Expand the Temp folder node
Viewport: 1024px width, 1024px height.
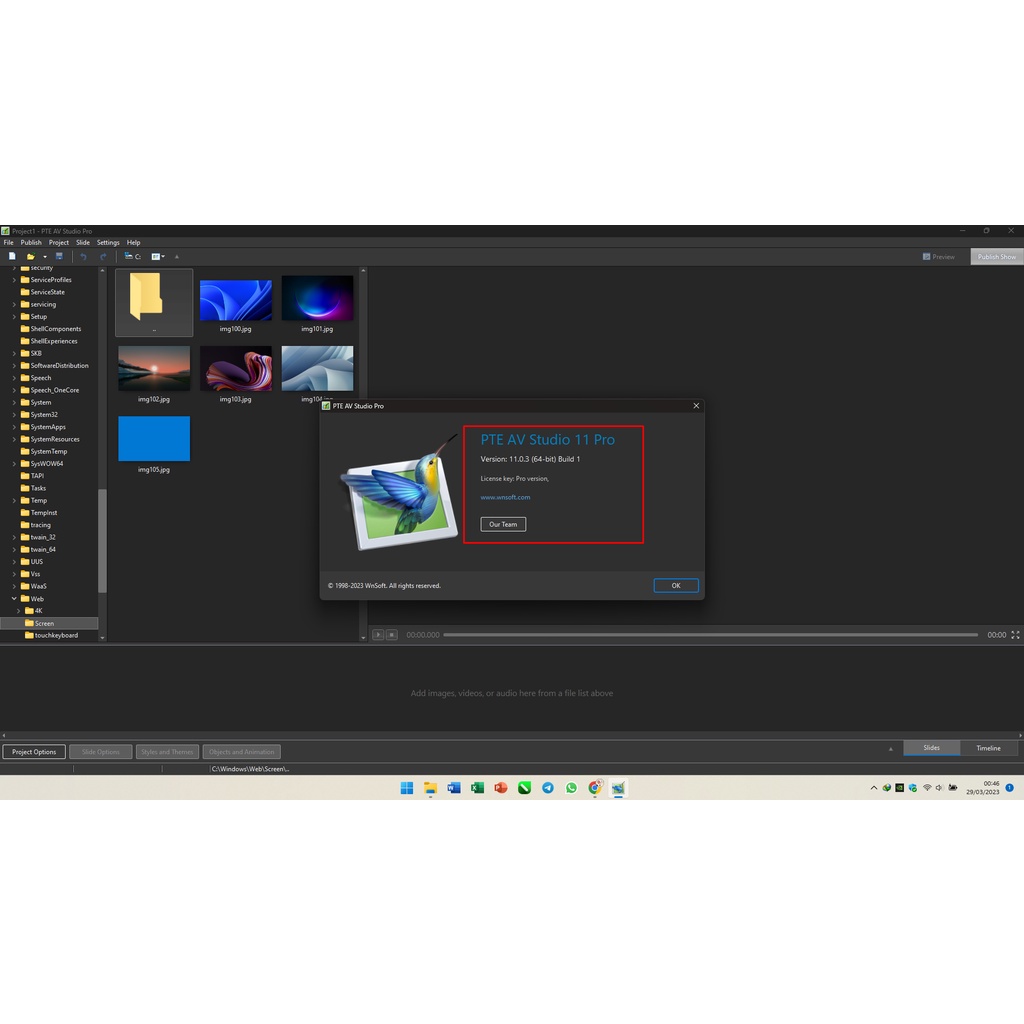coord(14,501)
